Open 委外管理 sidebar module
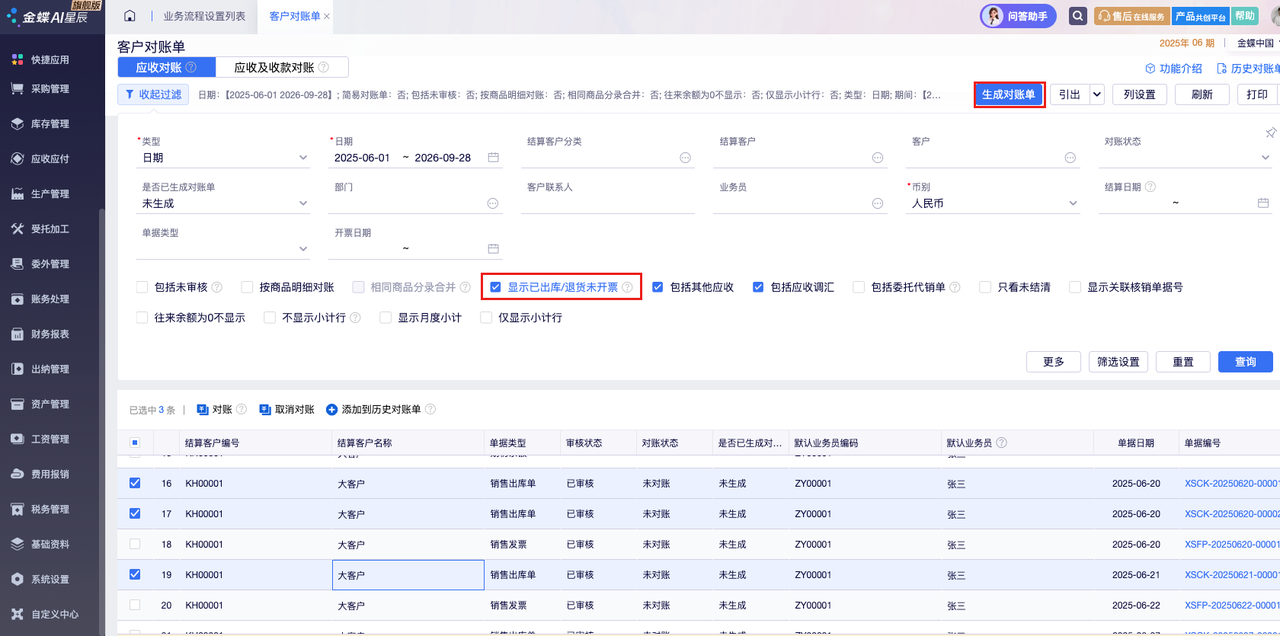This screenshot has width=1280, height=636. pyautogui.click(x=40, y=264)
